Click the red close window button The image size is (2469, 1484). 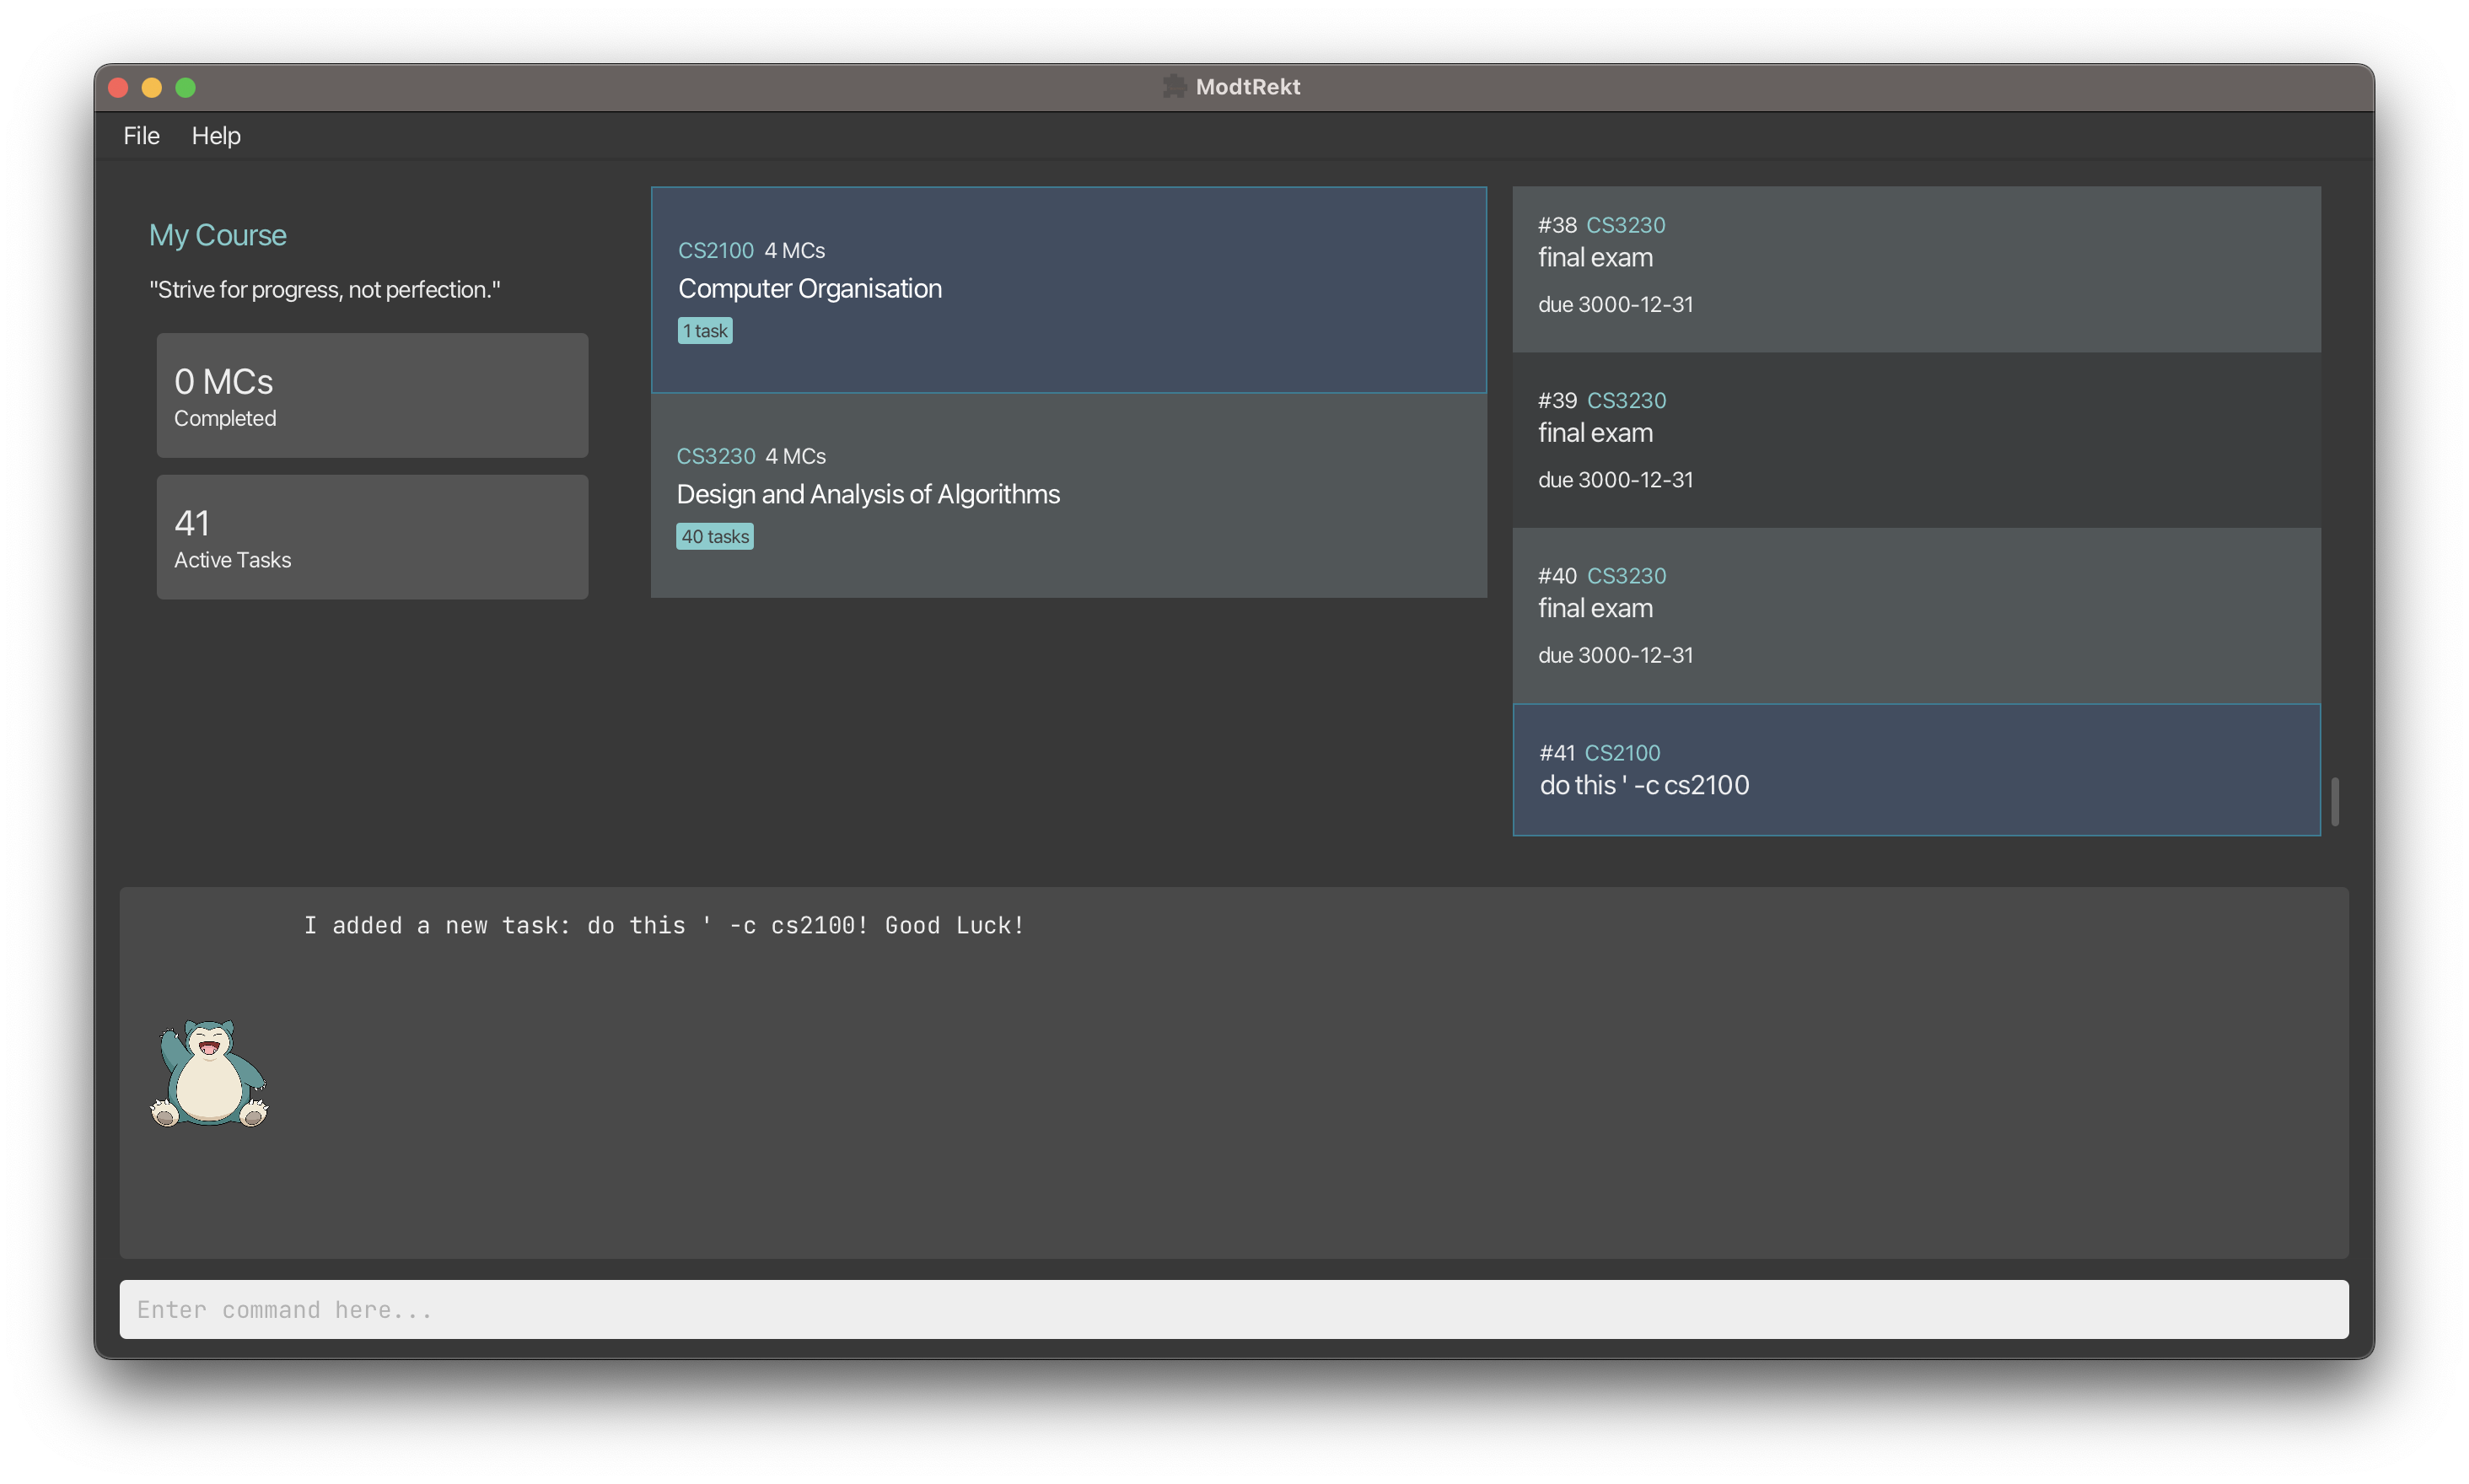click(118, 88)
